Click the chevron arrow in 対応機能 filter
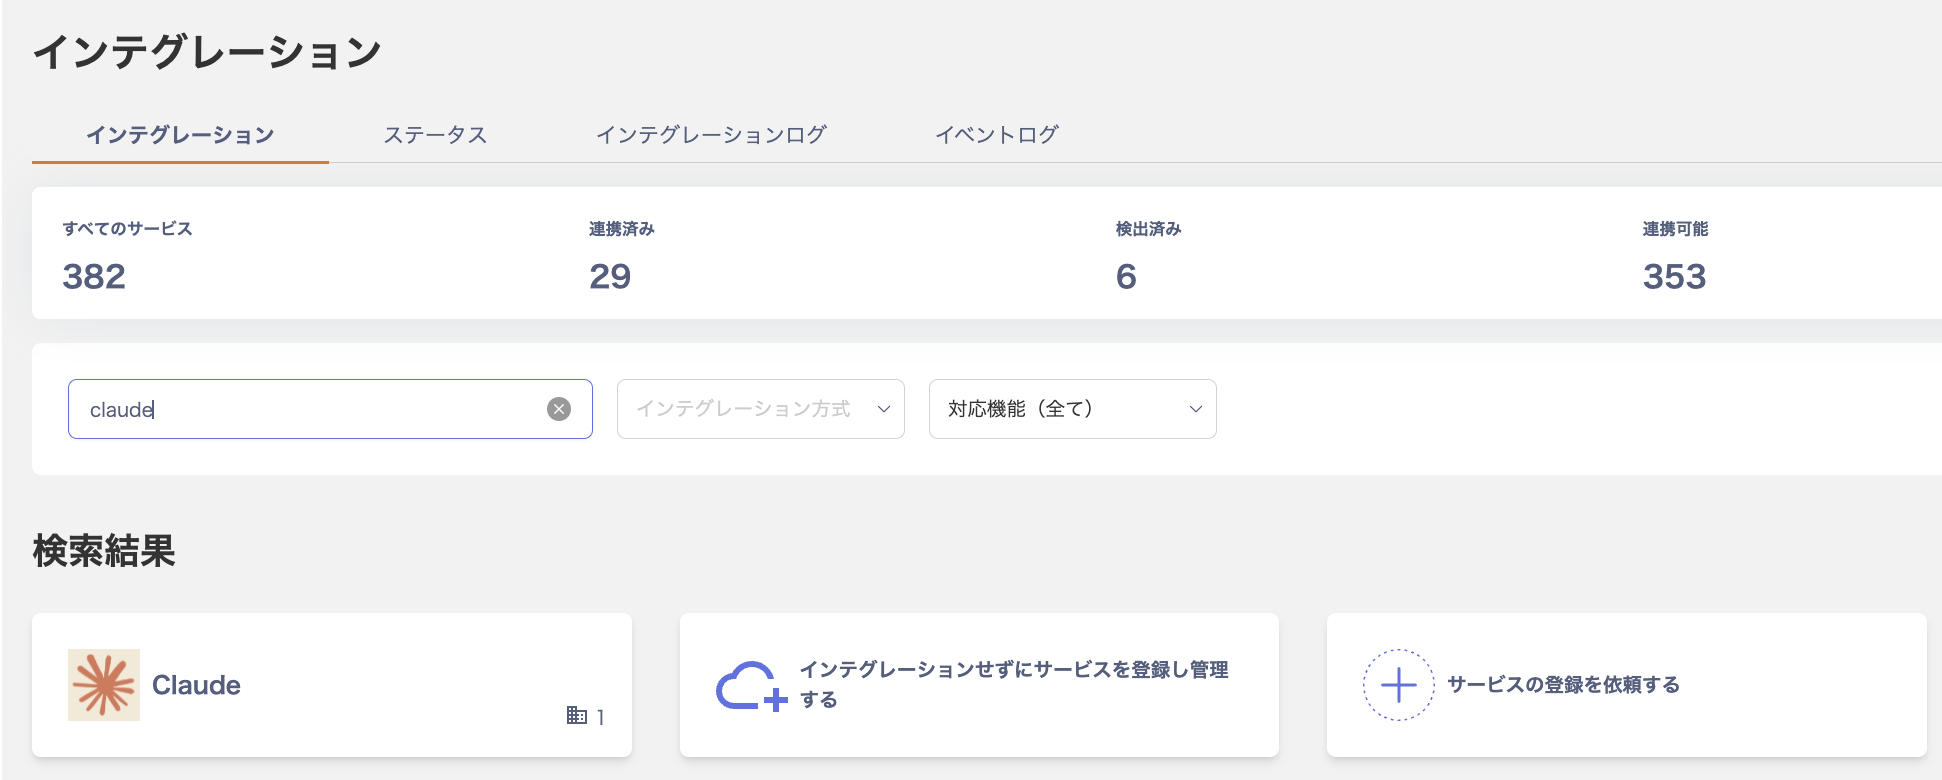The width and height of the screenshot is (1942, 780). pyautogui.click(x=1195, y=409)
